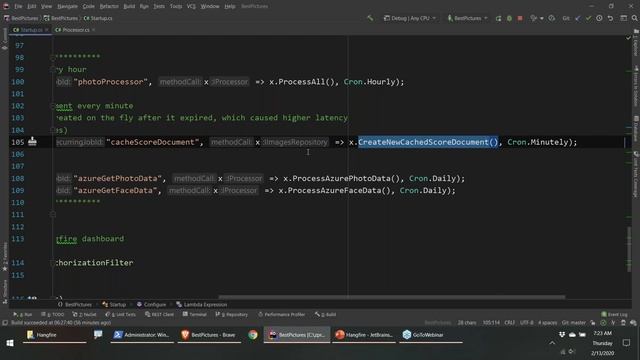Open the Repository tool window
Image resolution: width=640 pixels, height=360 pixels.
(x=232, y=314)
